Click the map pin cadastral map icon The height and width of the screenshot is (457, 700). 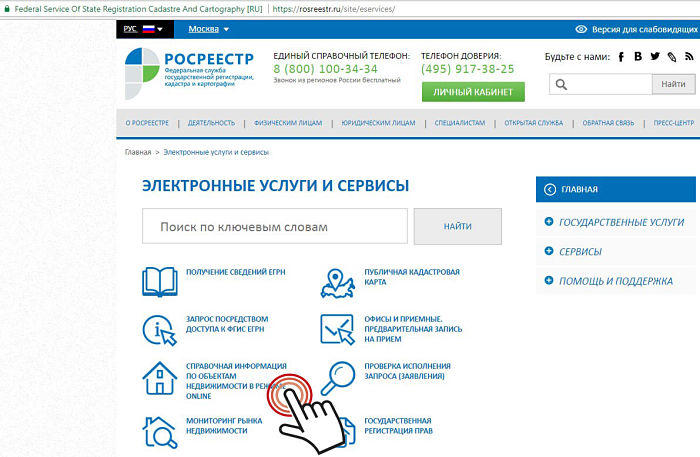[338, 283]
